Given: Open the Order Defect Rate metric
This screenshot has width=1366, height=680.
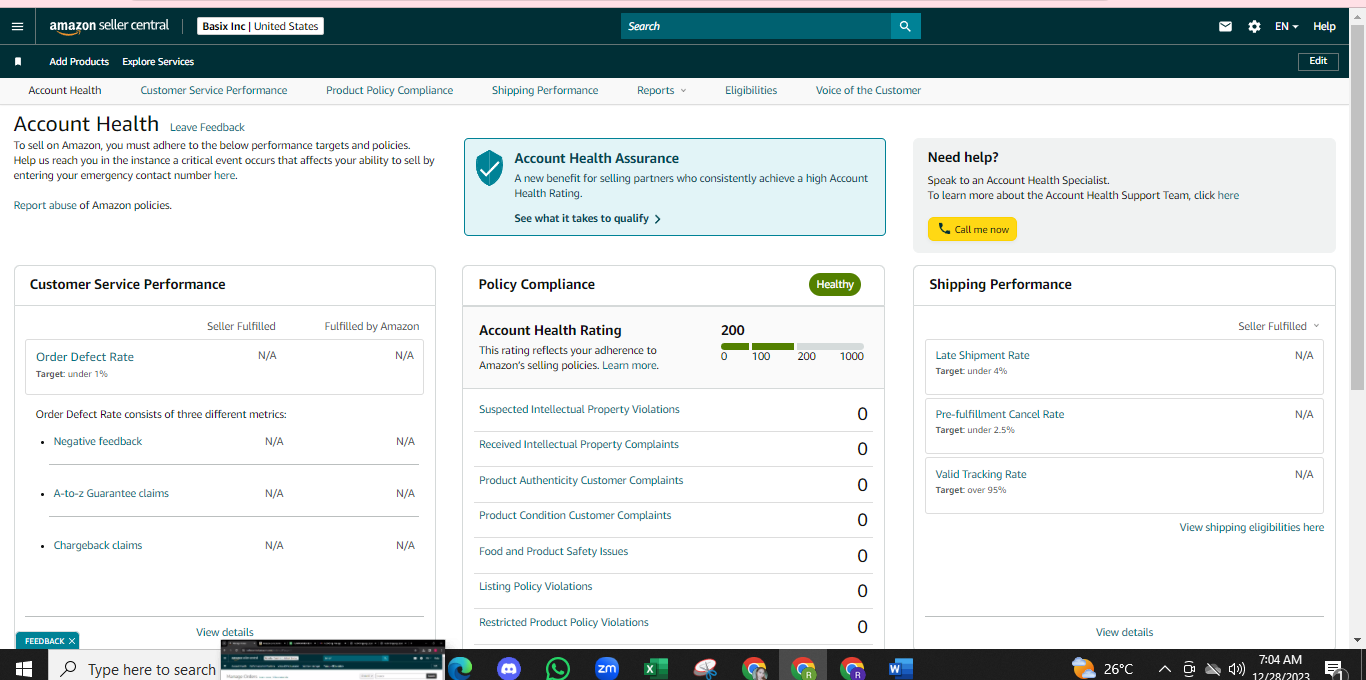Looking at the screenshot, I should click(x=85, y=357).
